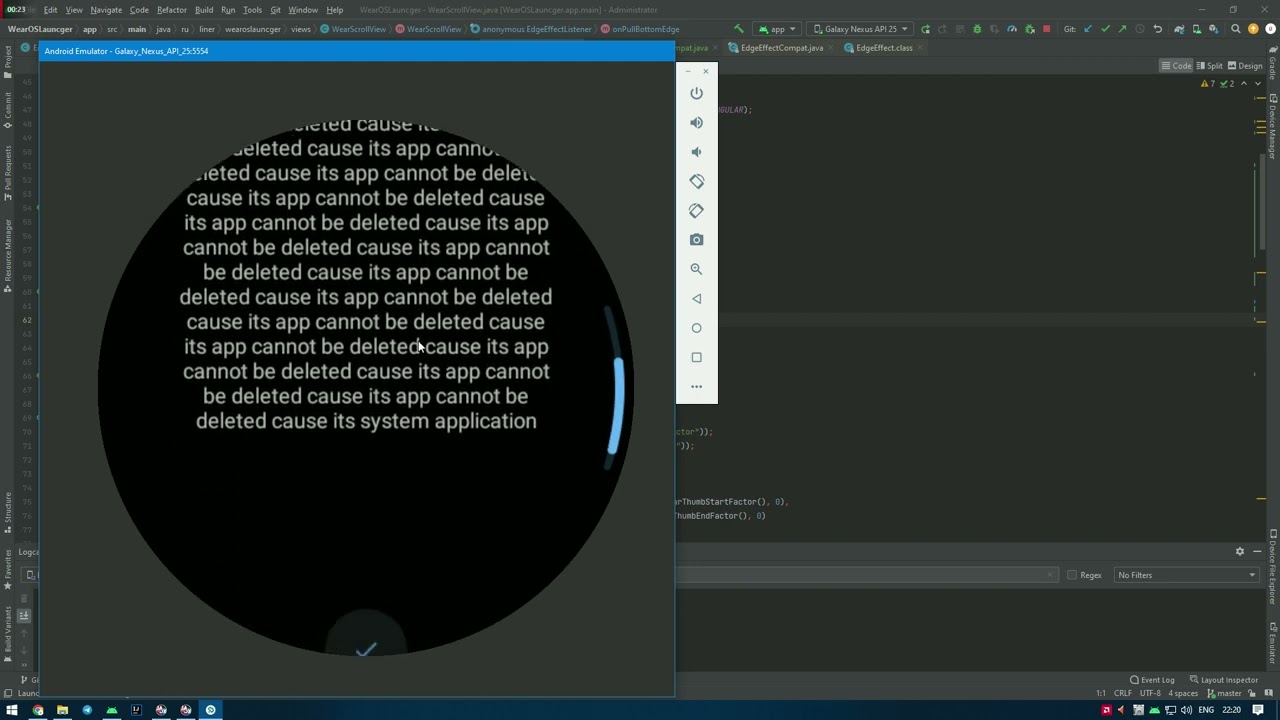Open the Build menu
This screenshot has height=720, width=1280.
pyautogui.click(x=204, y=10)
